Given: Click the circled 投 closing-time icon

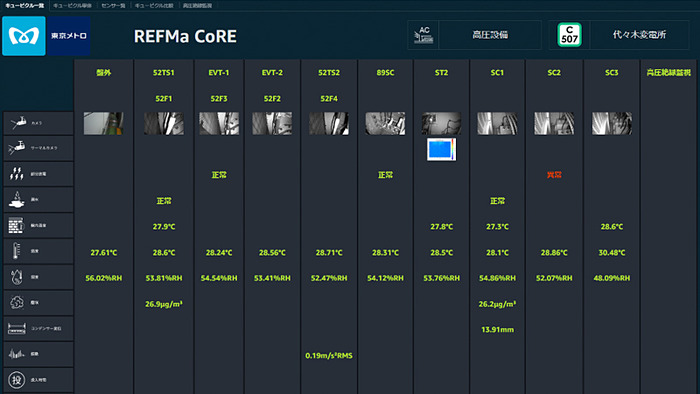Looking at the screenshot, I should tap(17, 380).
